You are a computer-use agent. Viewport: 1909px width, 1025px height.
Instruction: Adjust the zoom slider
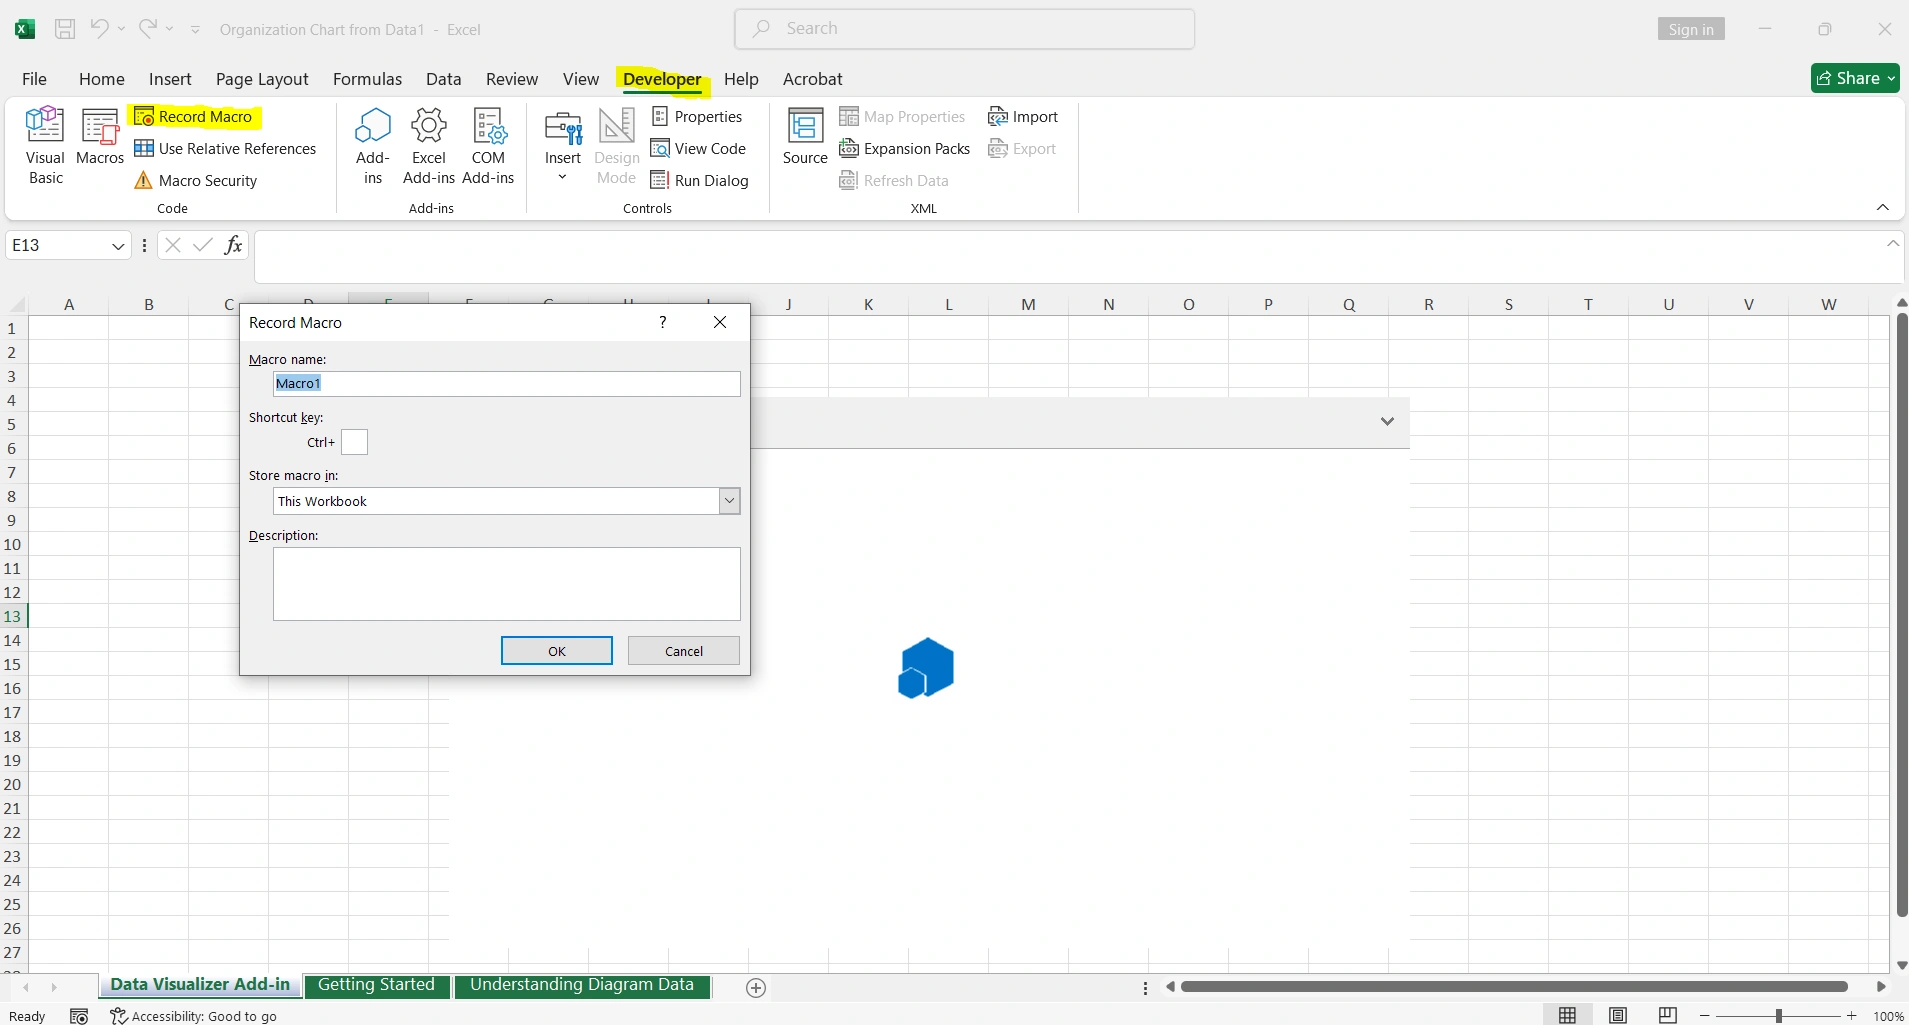[1779, 1015]
